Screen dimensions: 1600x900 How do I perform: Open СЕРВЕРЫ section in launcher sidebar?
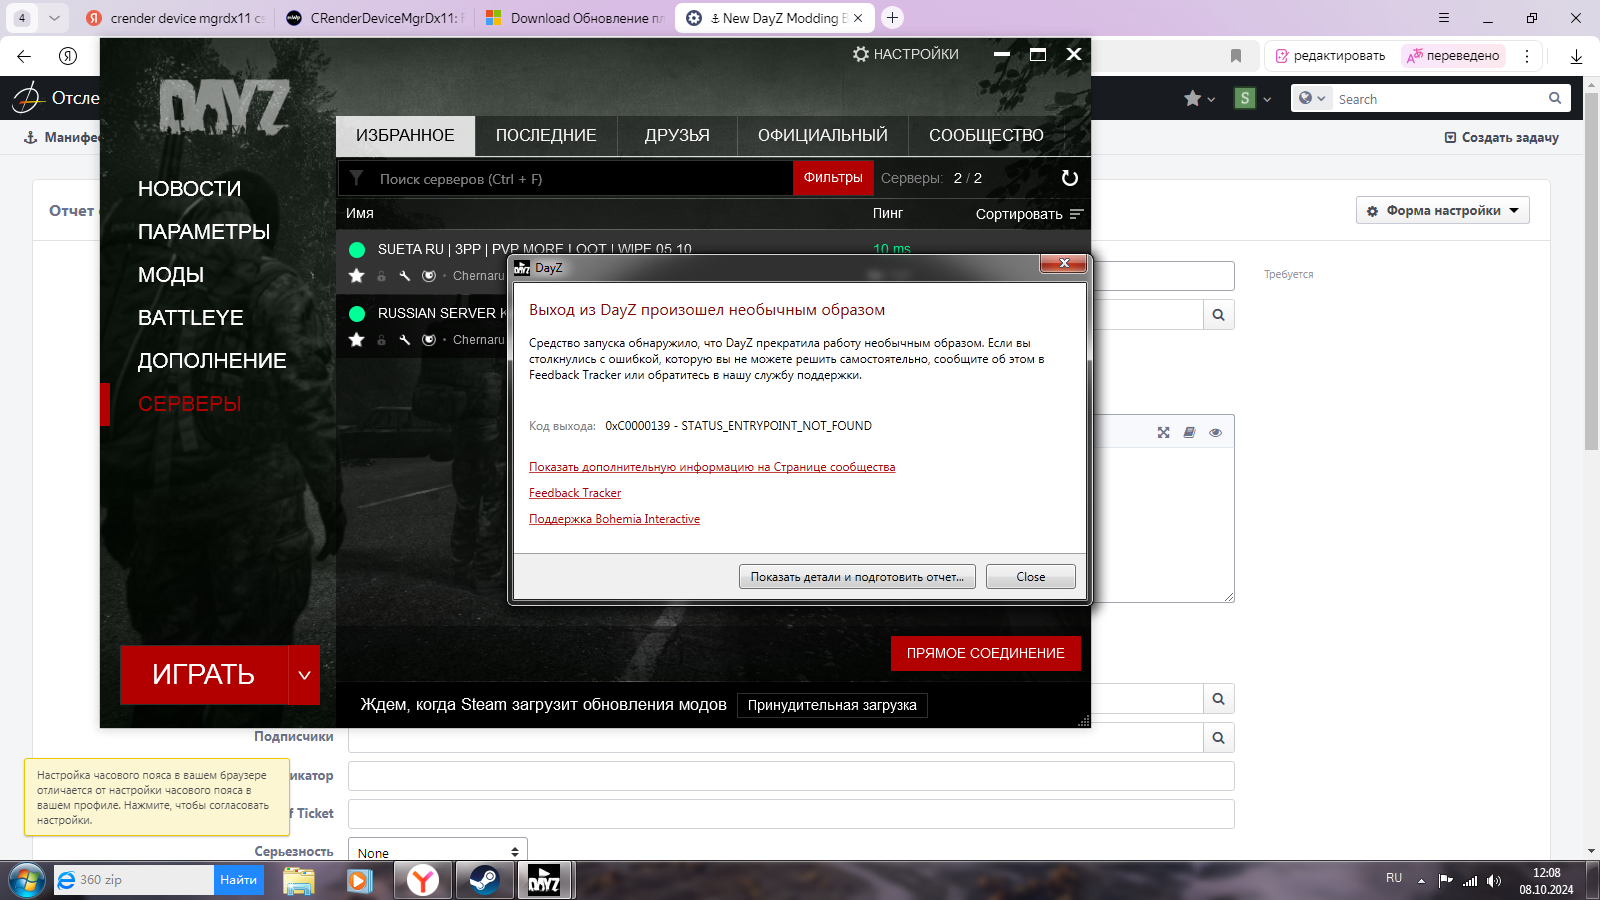189,403
